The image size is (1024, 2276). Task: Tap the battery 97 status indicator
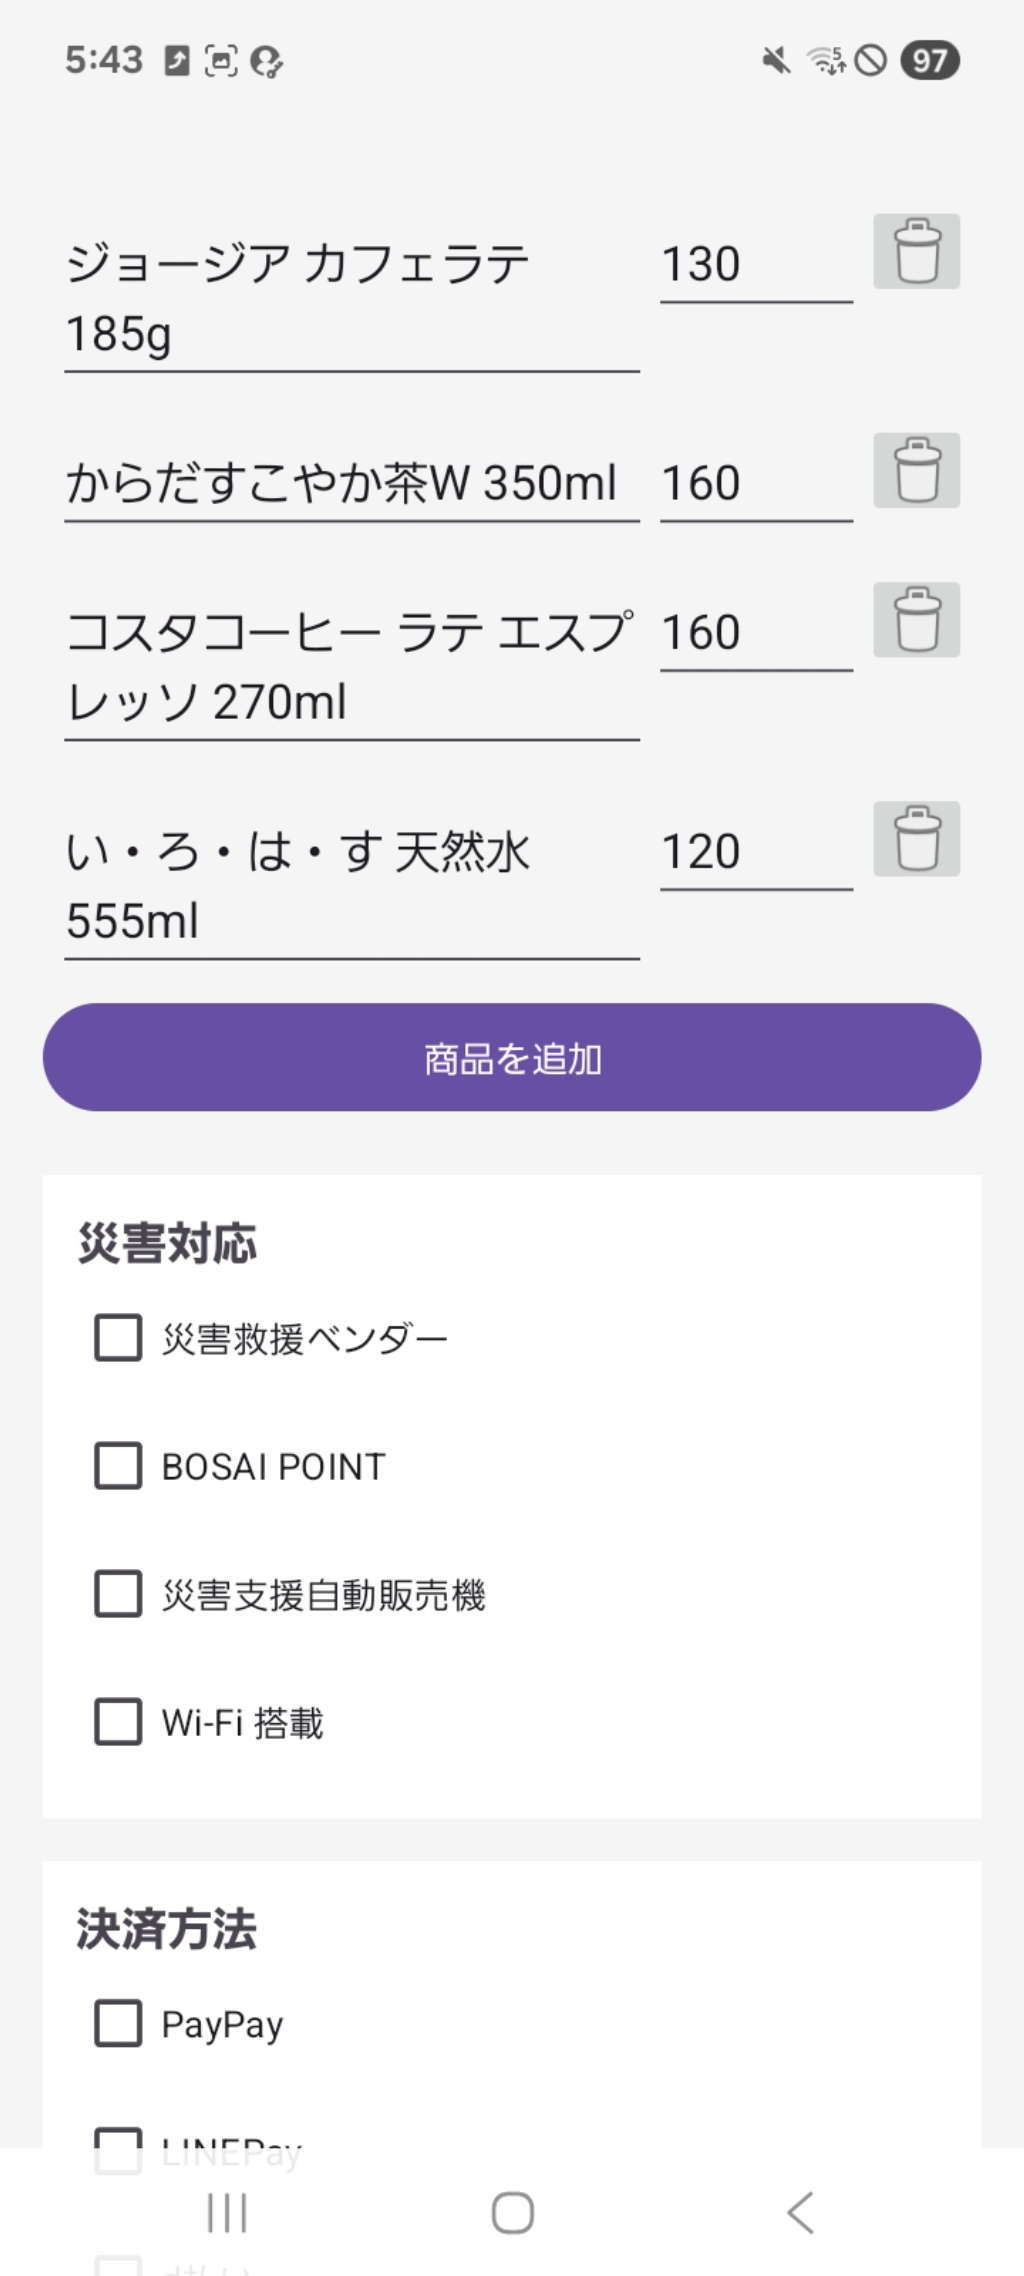[930, 60]
